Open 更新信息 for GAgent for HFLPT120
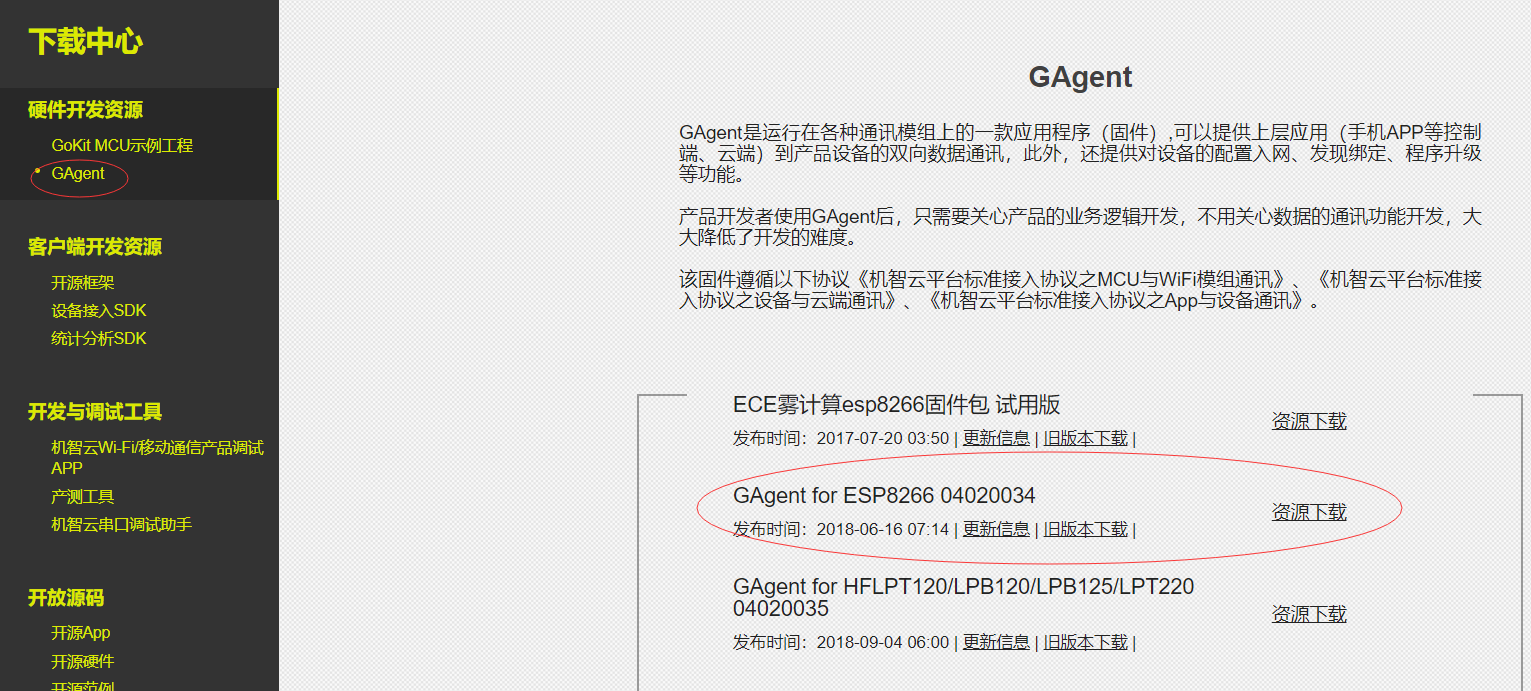1531x691 pixels. point(996,642)
